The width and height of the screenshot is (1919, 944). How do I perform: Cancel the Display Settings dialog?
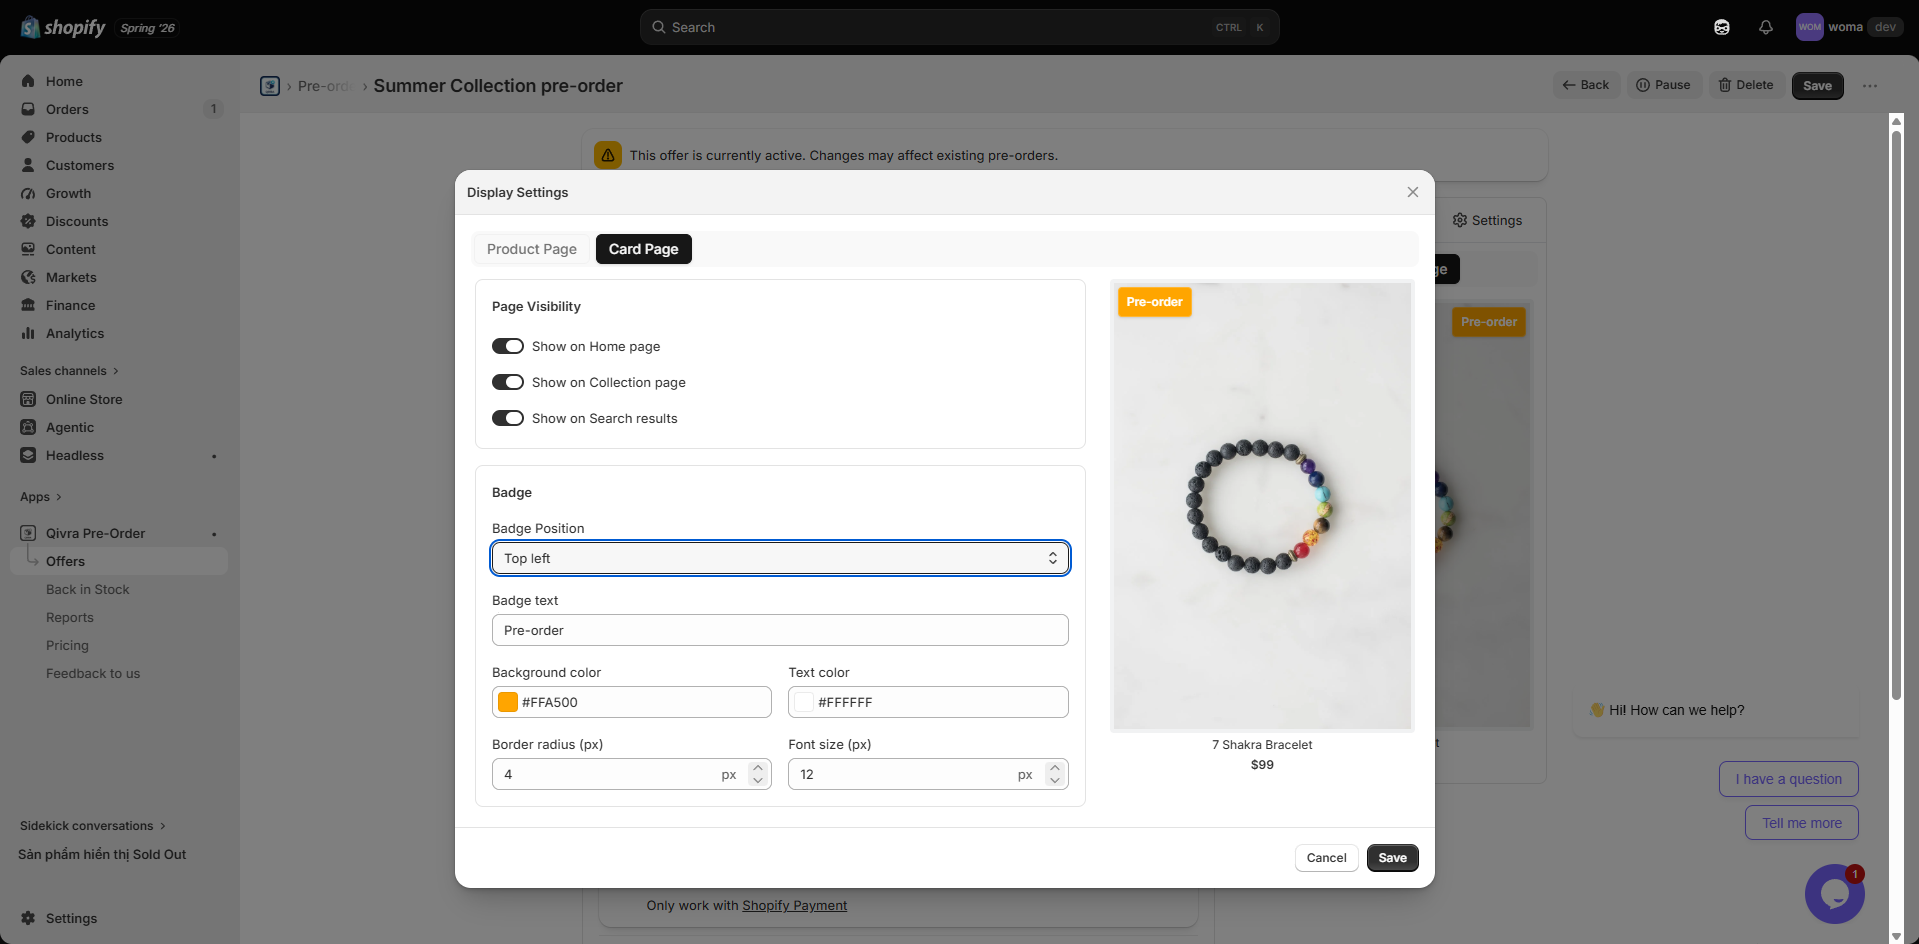point(1326,858)
